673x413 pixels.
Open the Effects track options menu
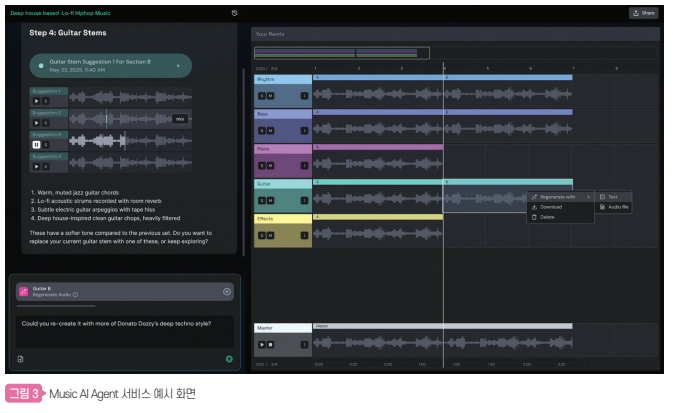pyautogui.click(x=304, y=235)
